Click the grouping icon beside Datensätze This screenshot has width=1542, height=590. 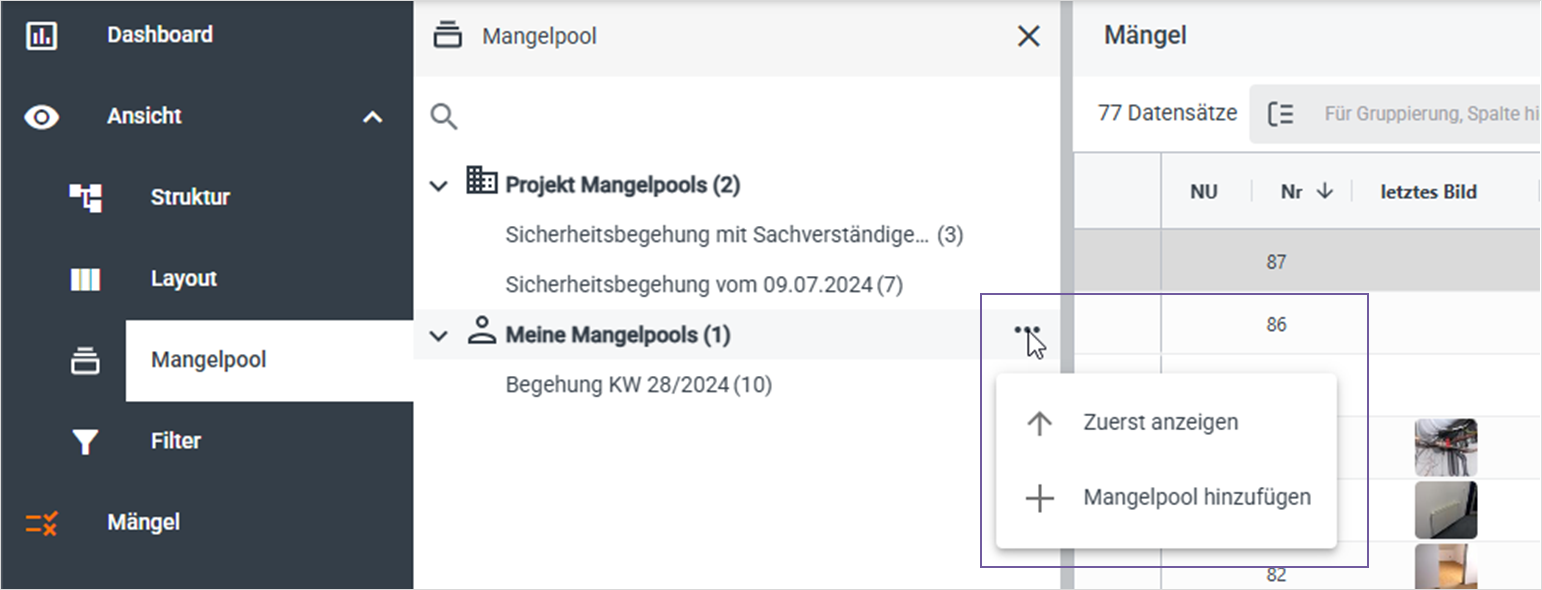(1281, 114)
